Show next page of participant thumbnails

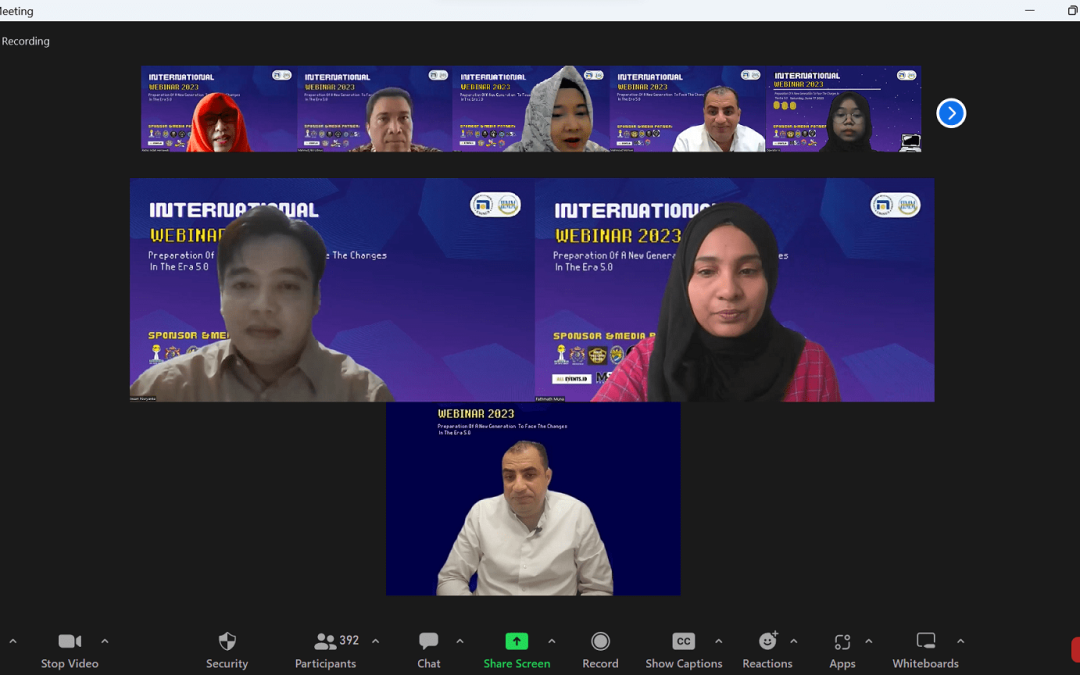coord(951,113)
